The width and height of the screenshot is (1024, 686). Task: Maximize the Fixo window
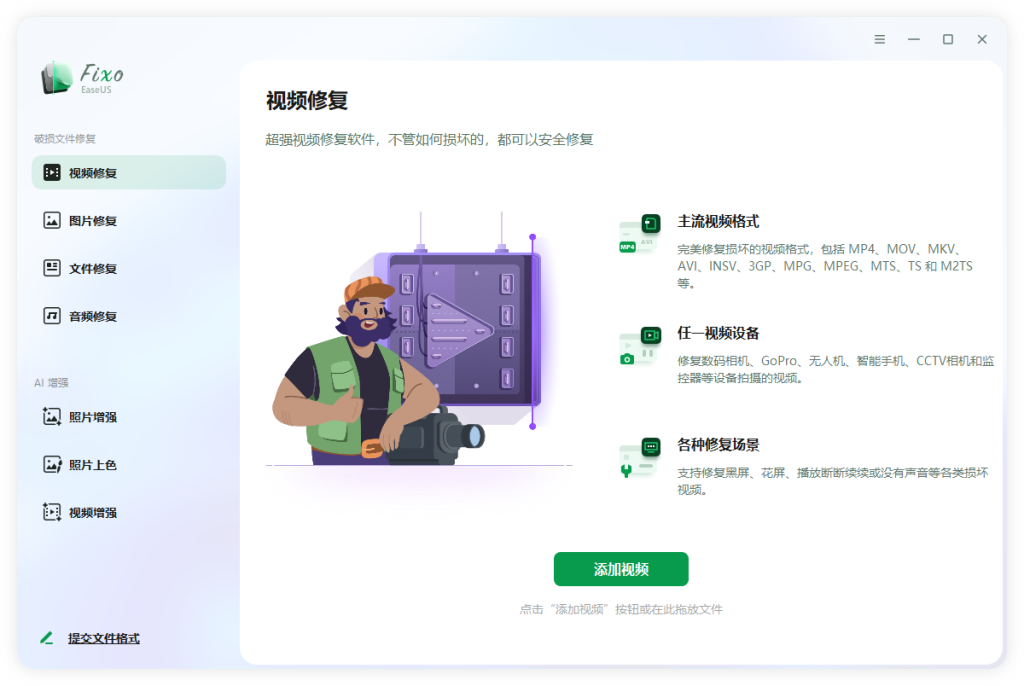click(x=948, y=39)
